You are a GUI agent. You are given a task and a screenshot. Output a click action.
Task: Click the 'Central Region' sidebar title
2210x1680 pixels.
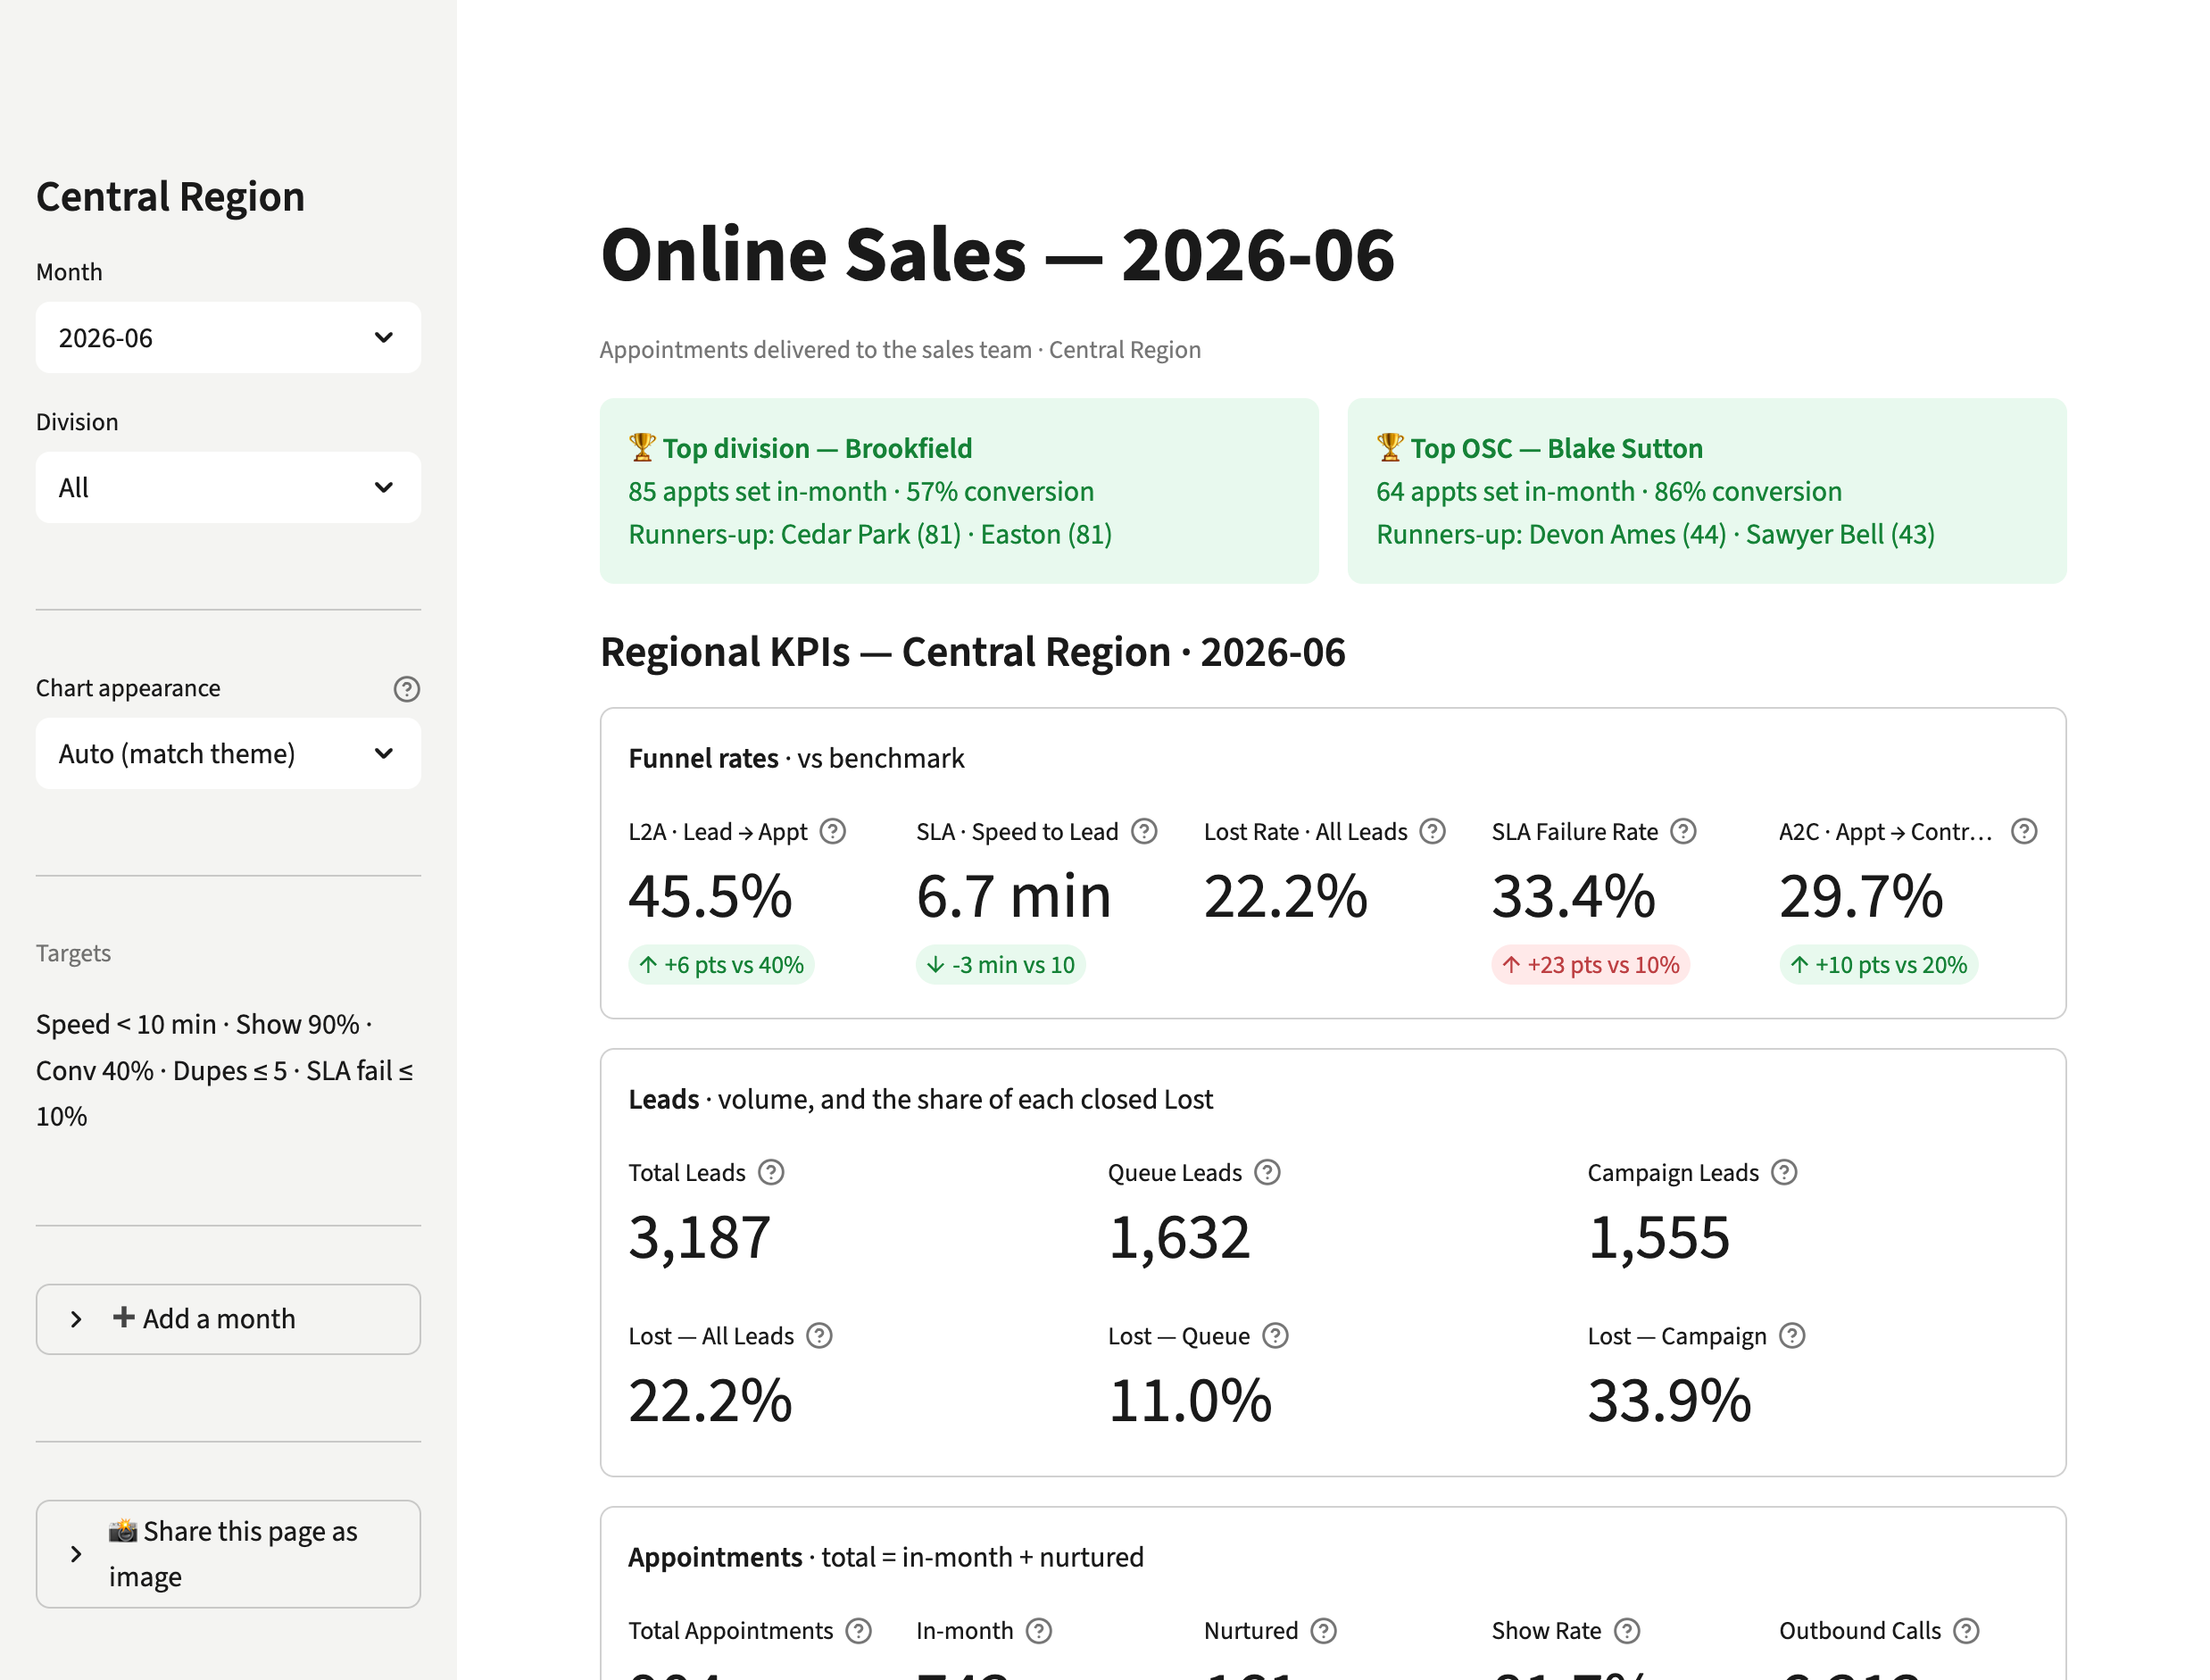170,197
